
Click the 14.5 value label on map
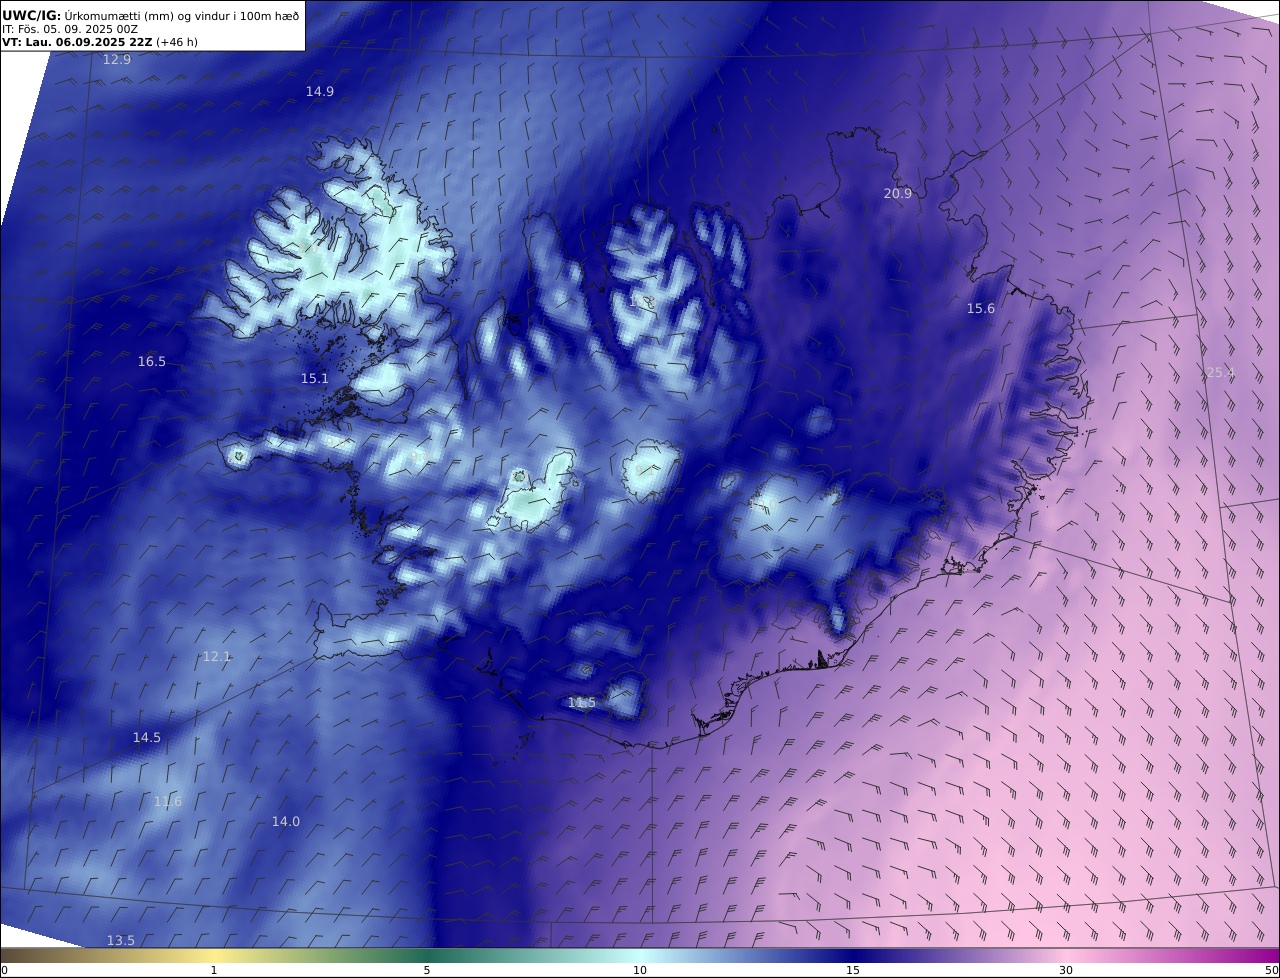(147, 738)
